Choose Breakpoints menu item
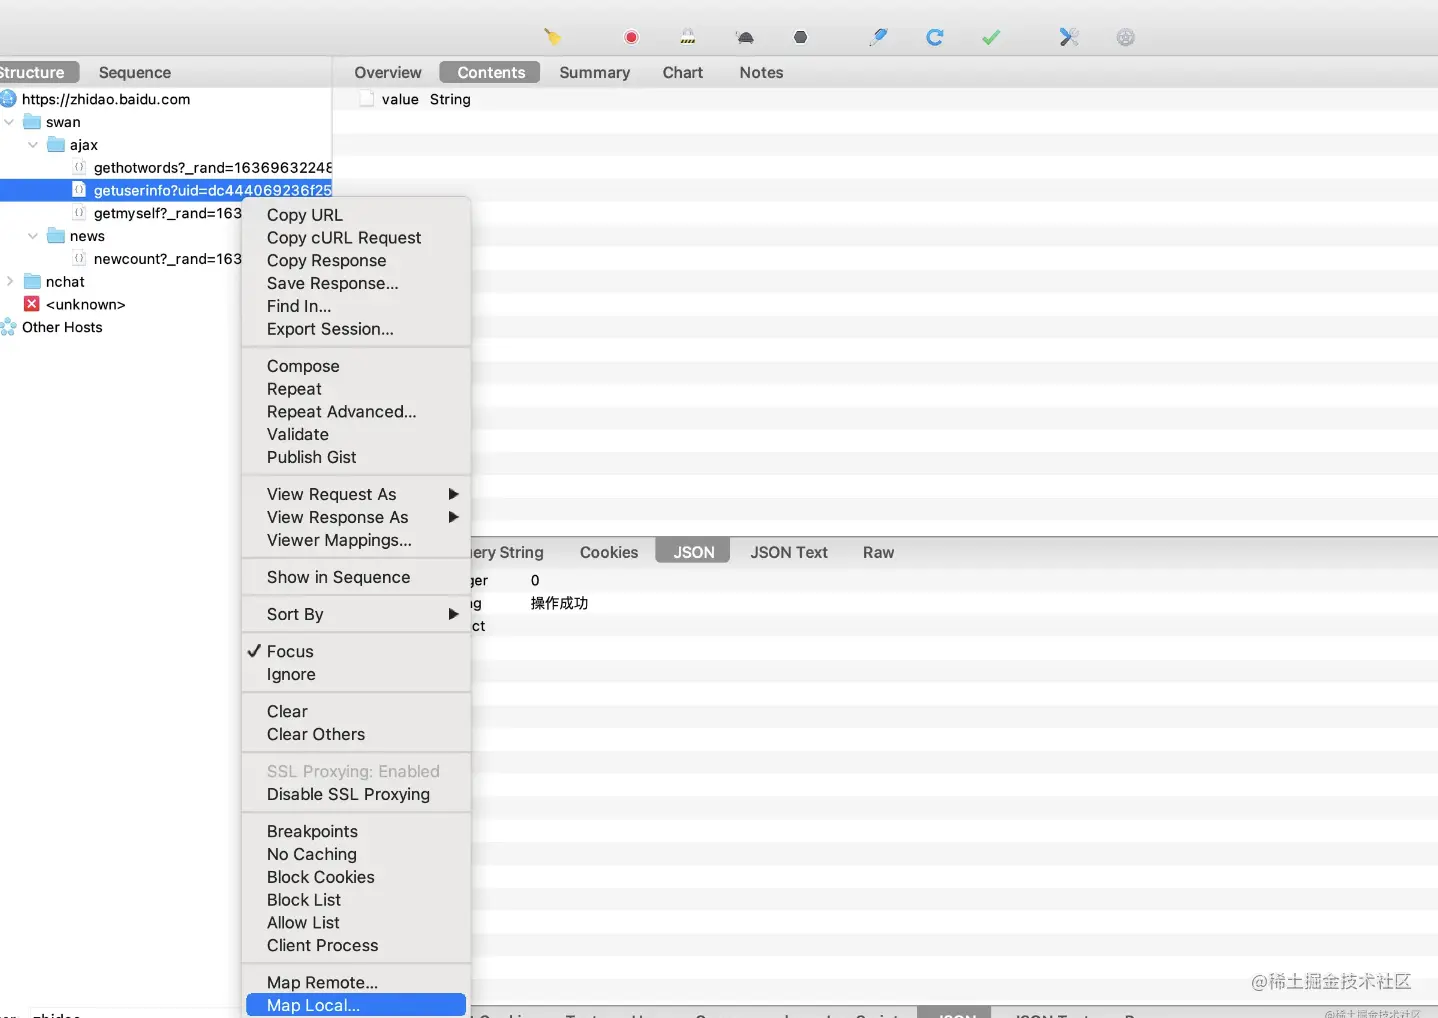The height and width of the screenshot is (1018, 1438). [x=356, y=831]
